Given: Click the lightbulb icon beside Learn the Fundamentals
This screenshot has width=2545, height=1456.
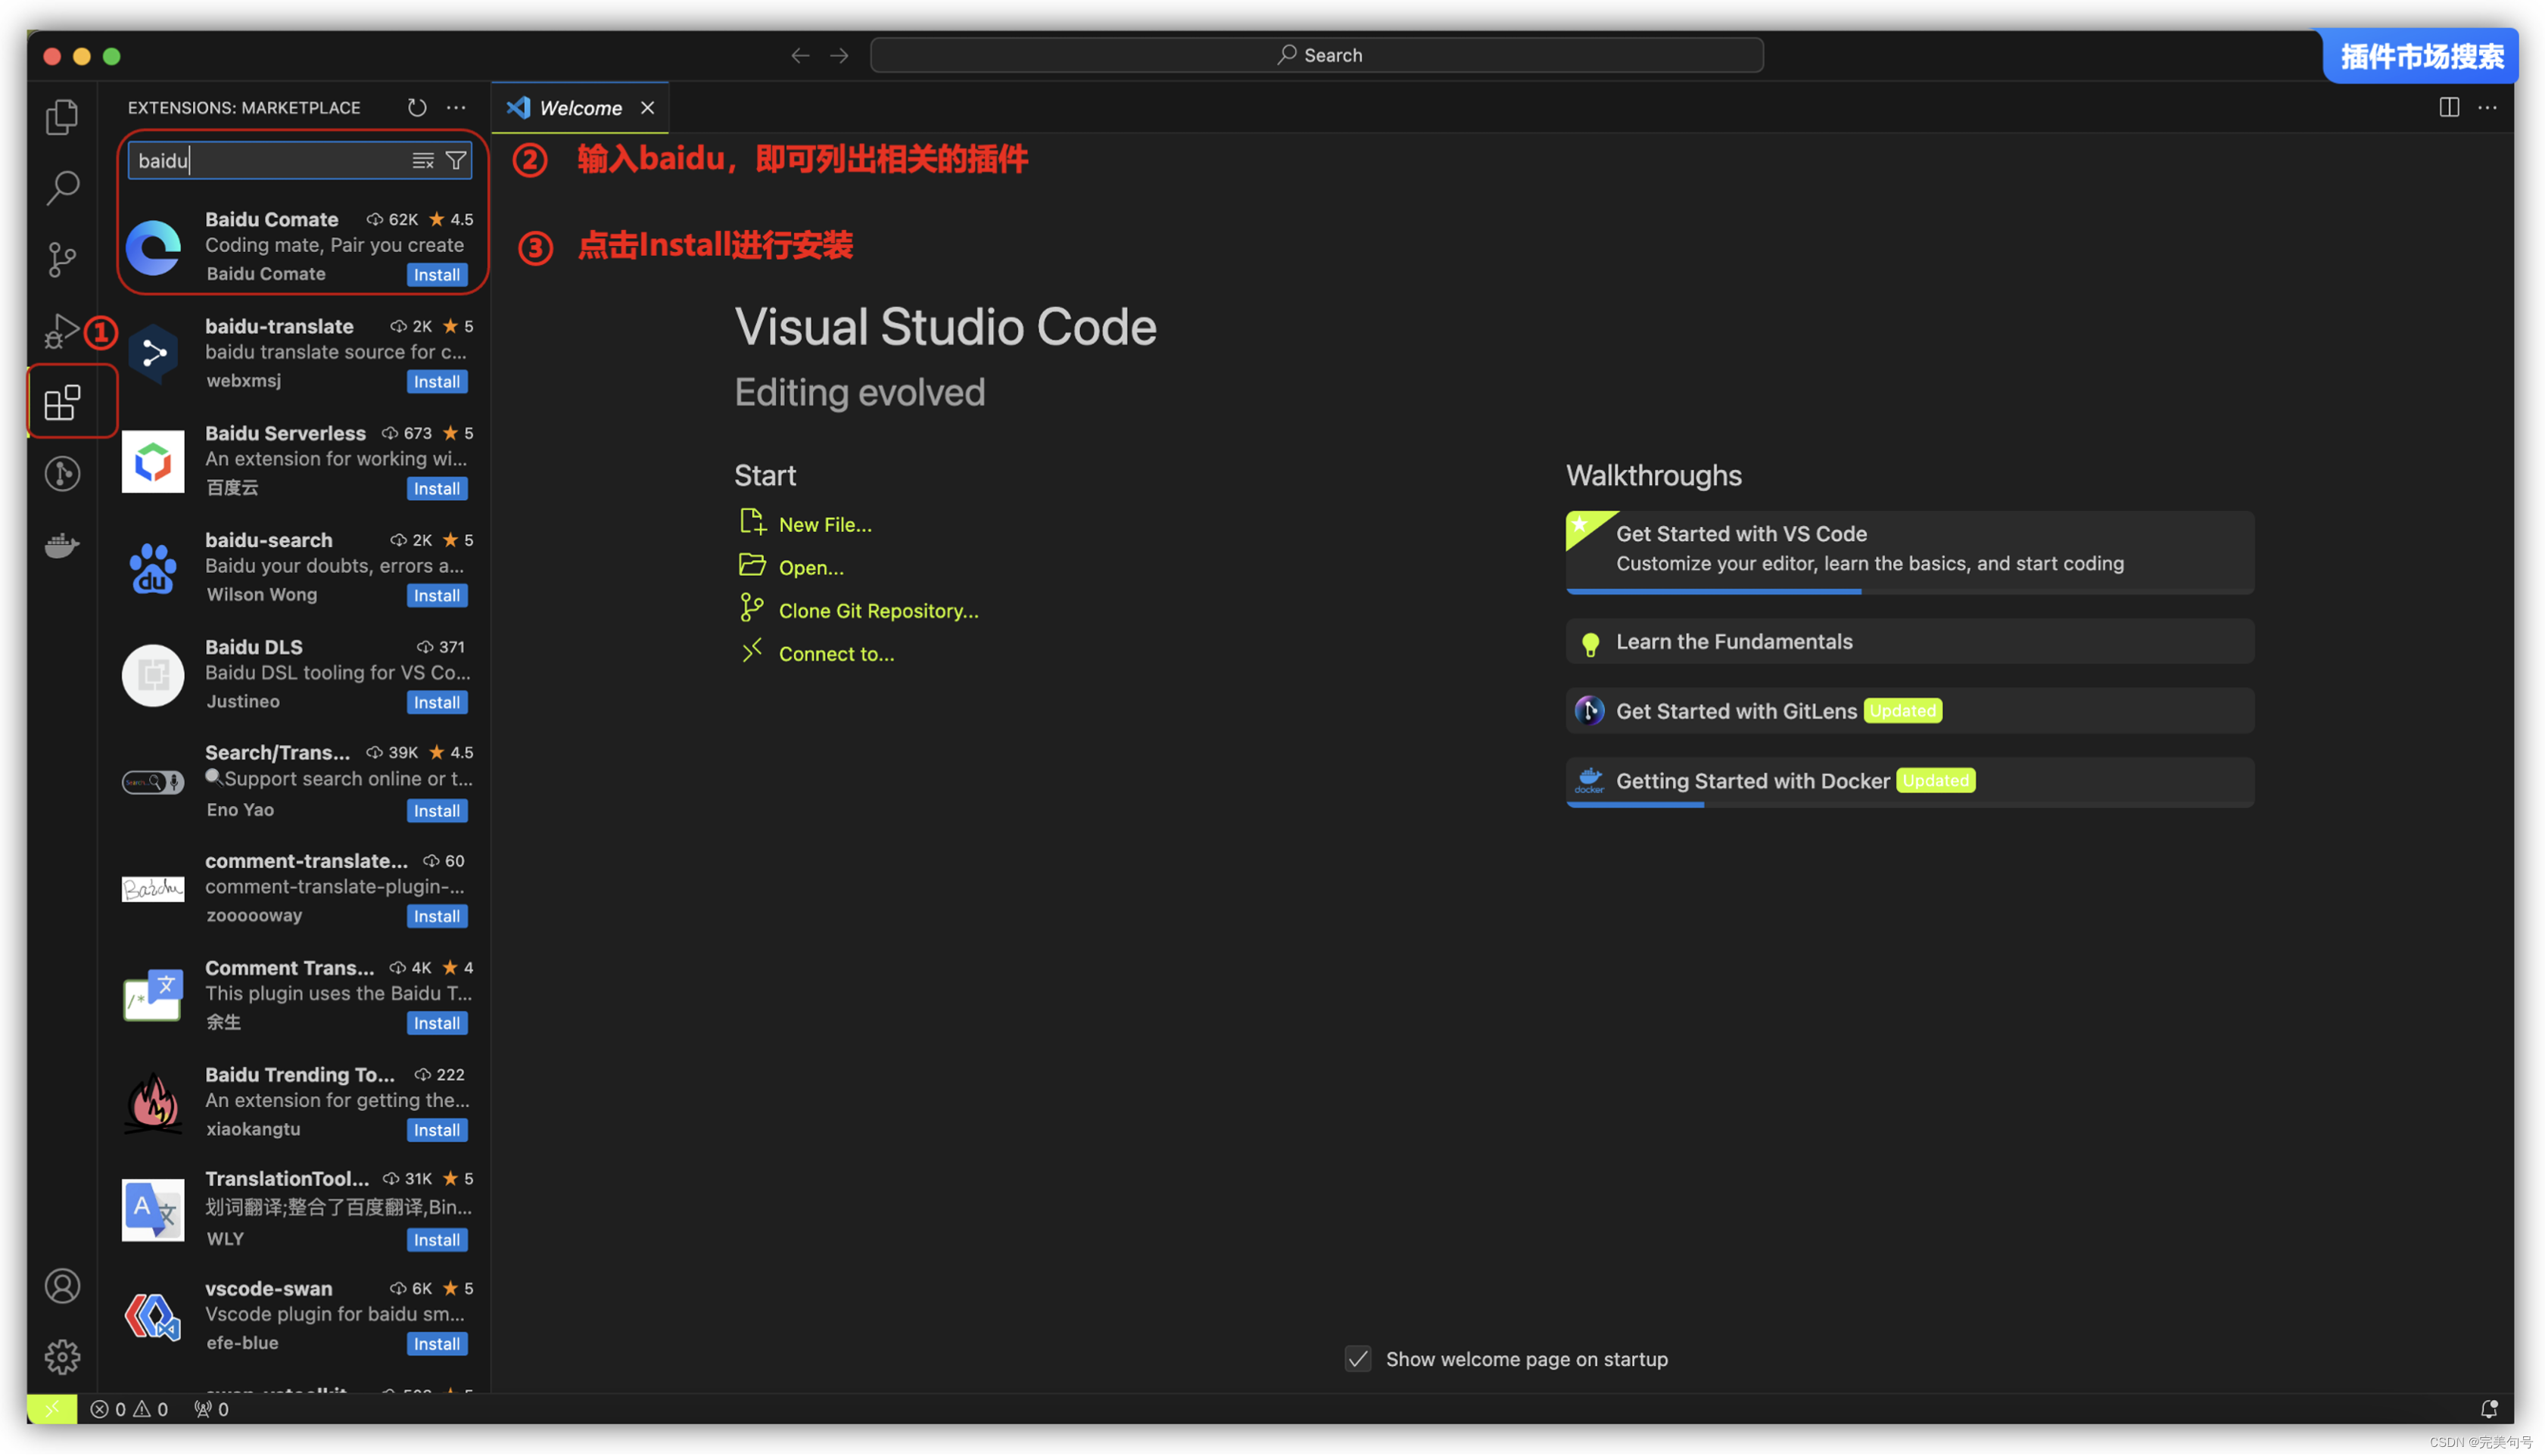Looking at the screenshot, I should tap(1590, 644).
